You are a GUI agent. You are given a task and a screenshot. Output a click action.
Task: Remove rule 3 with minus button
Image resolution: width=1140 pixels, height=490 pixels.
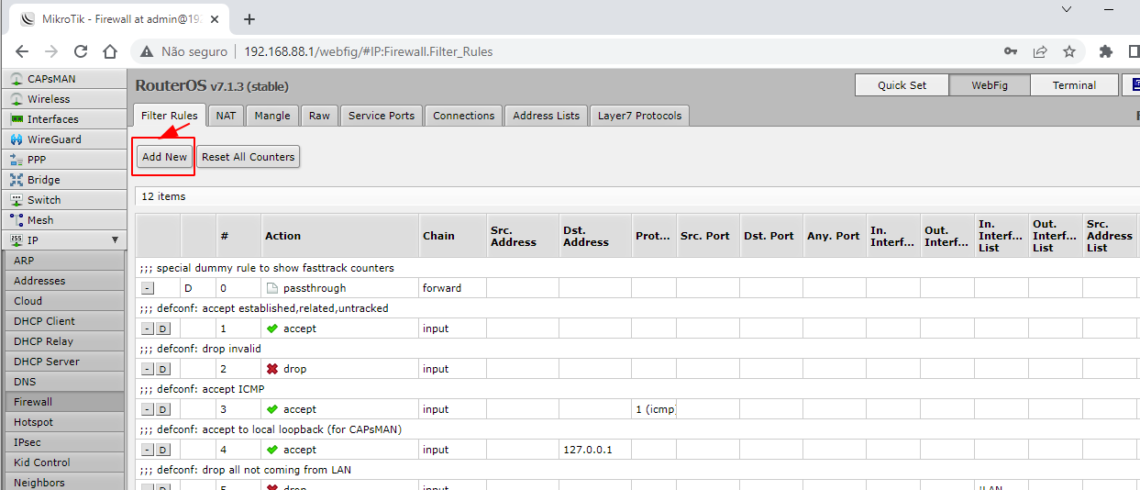pos(148,409)
